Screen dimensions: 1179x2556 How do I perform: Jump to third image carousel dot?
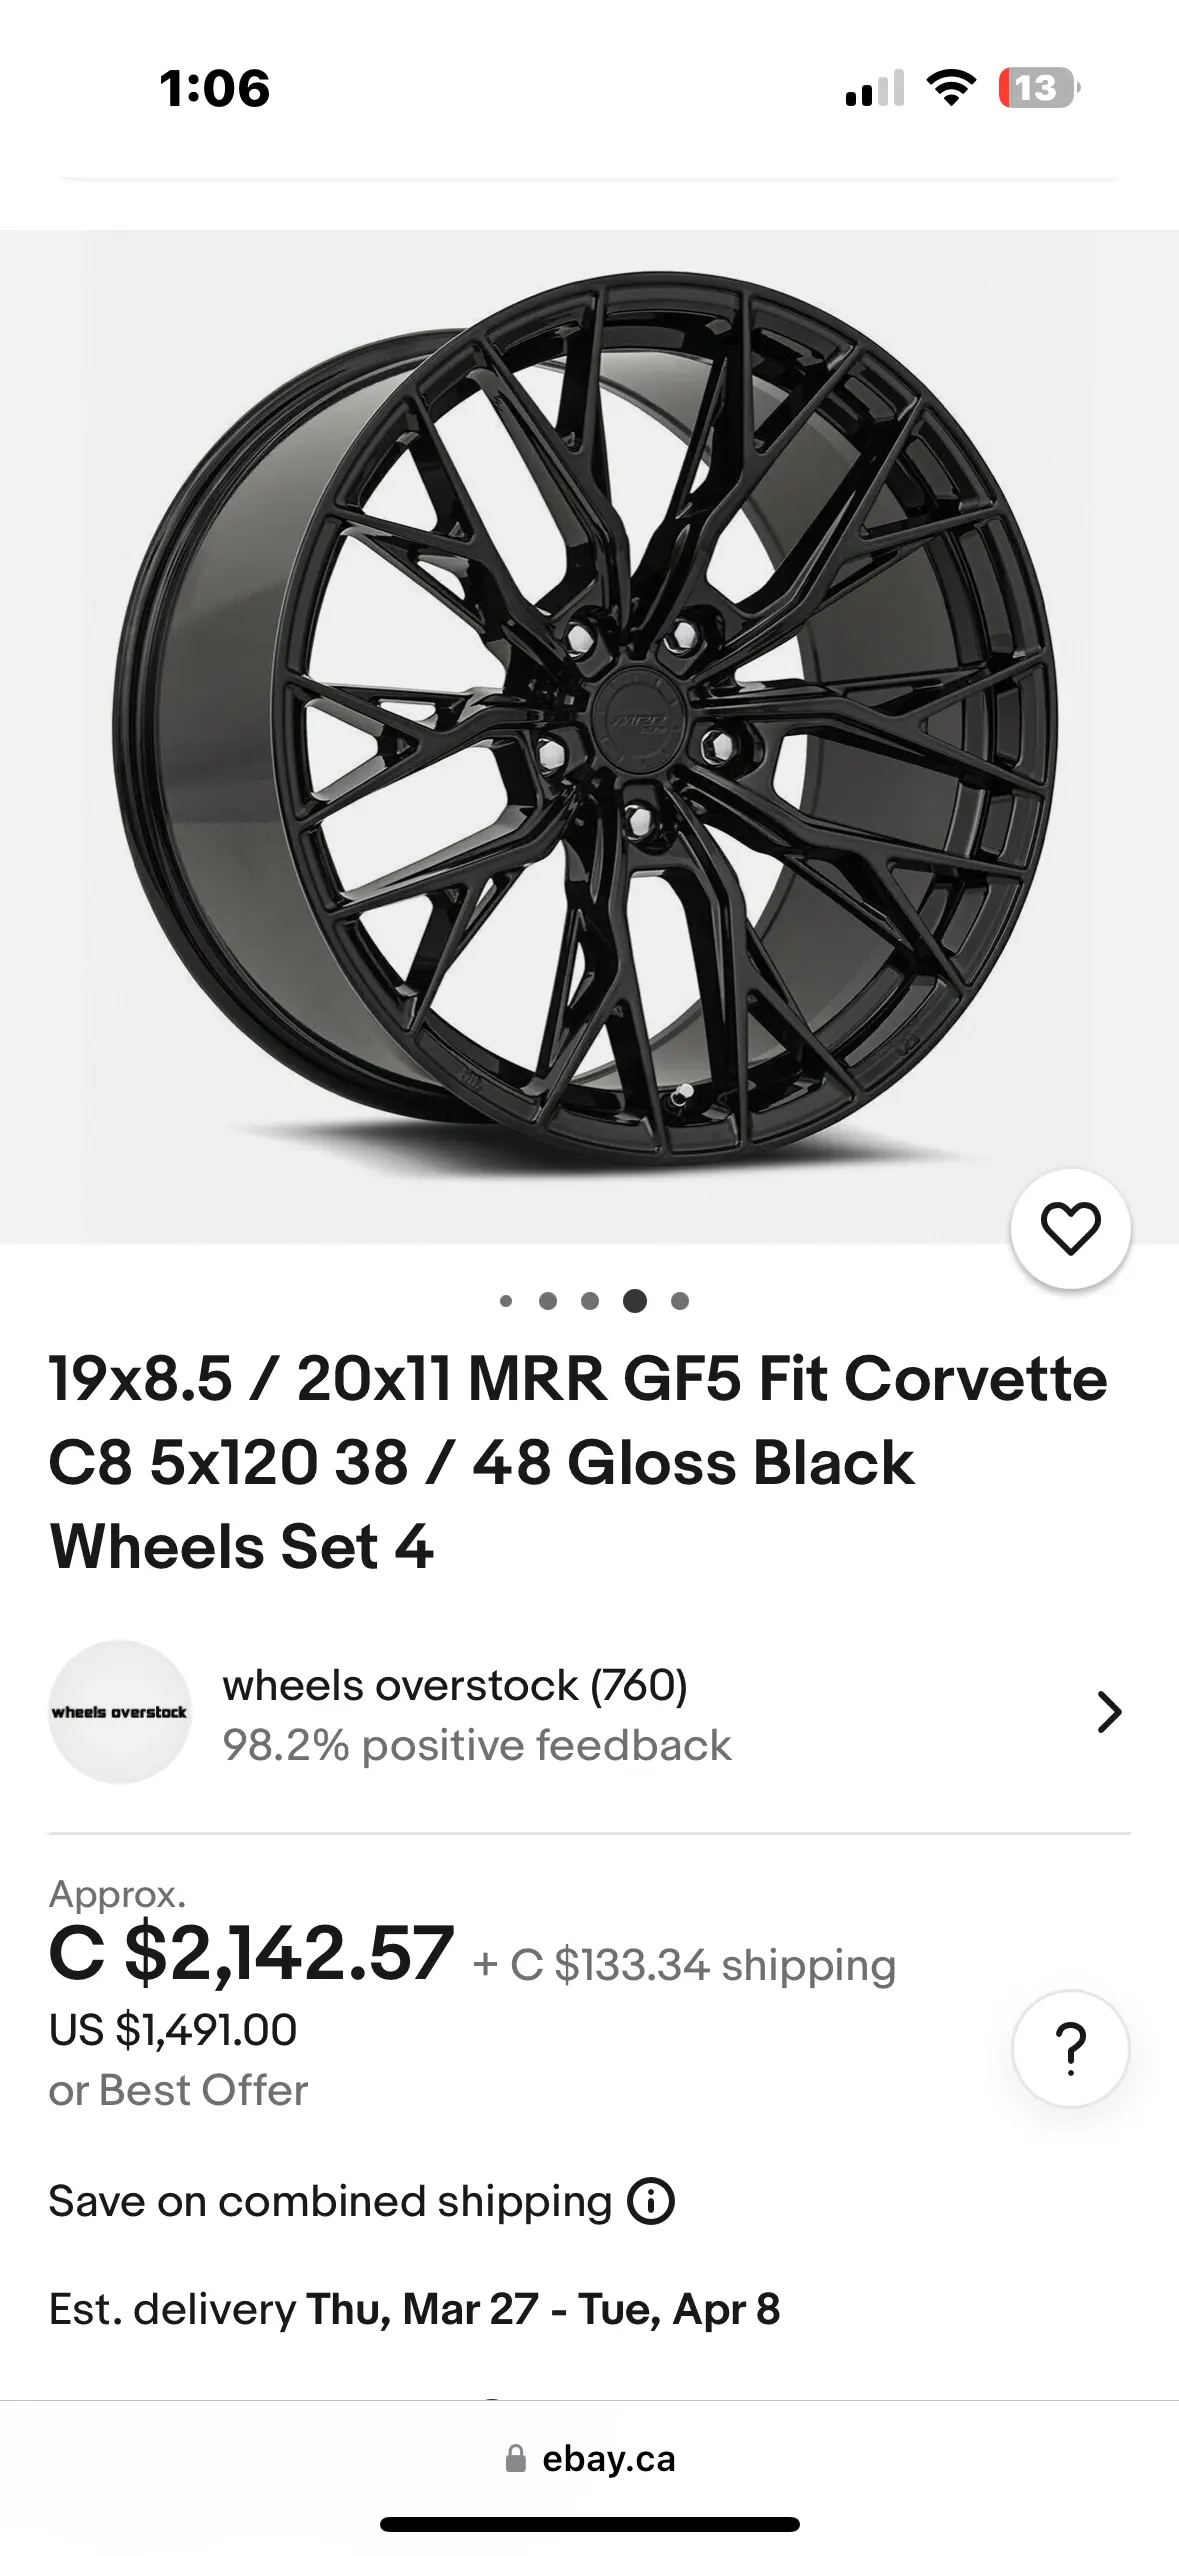(x=590, y=1301)
